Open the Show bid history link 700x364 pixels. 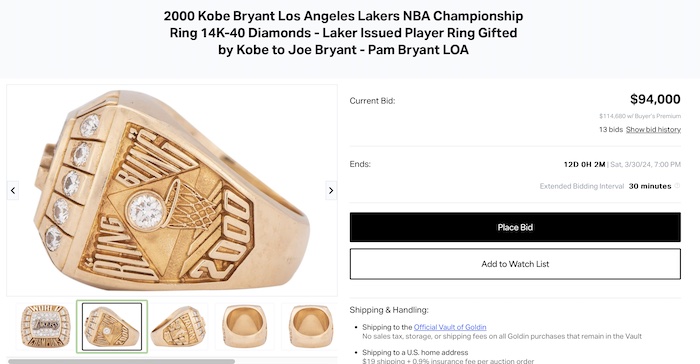[x=653, y=130]
